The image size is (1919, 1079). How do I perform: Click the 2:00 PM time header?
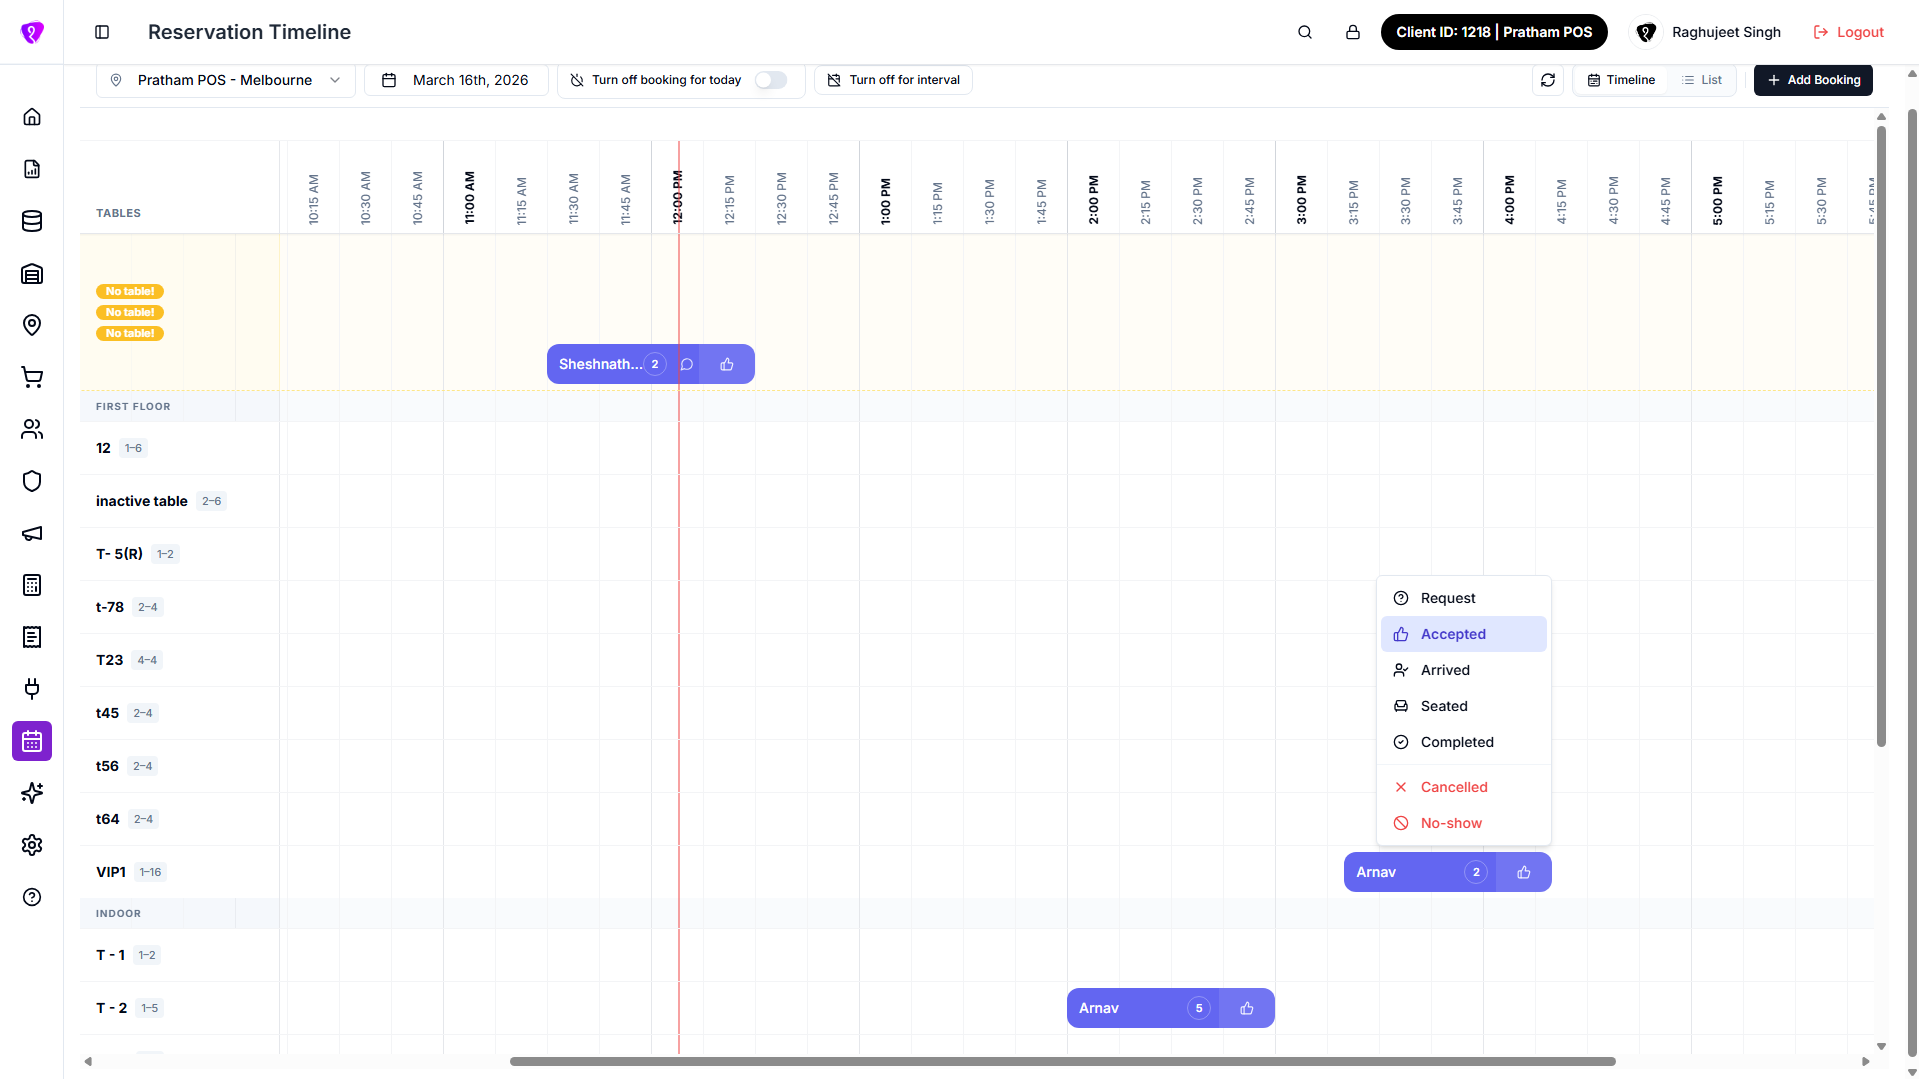point(1093,199)
